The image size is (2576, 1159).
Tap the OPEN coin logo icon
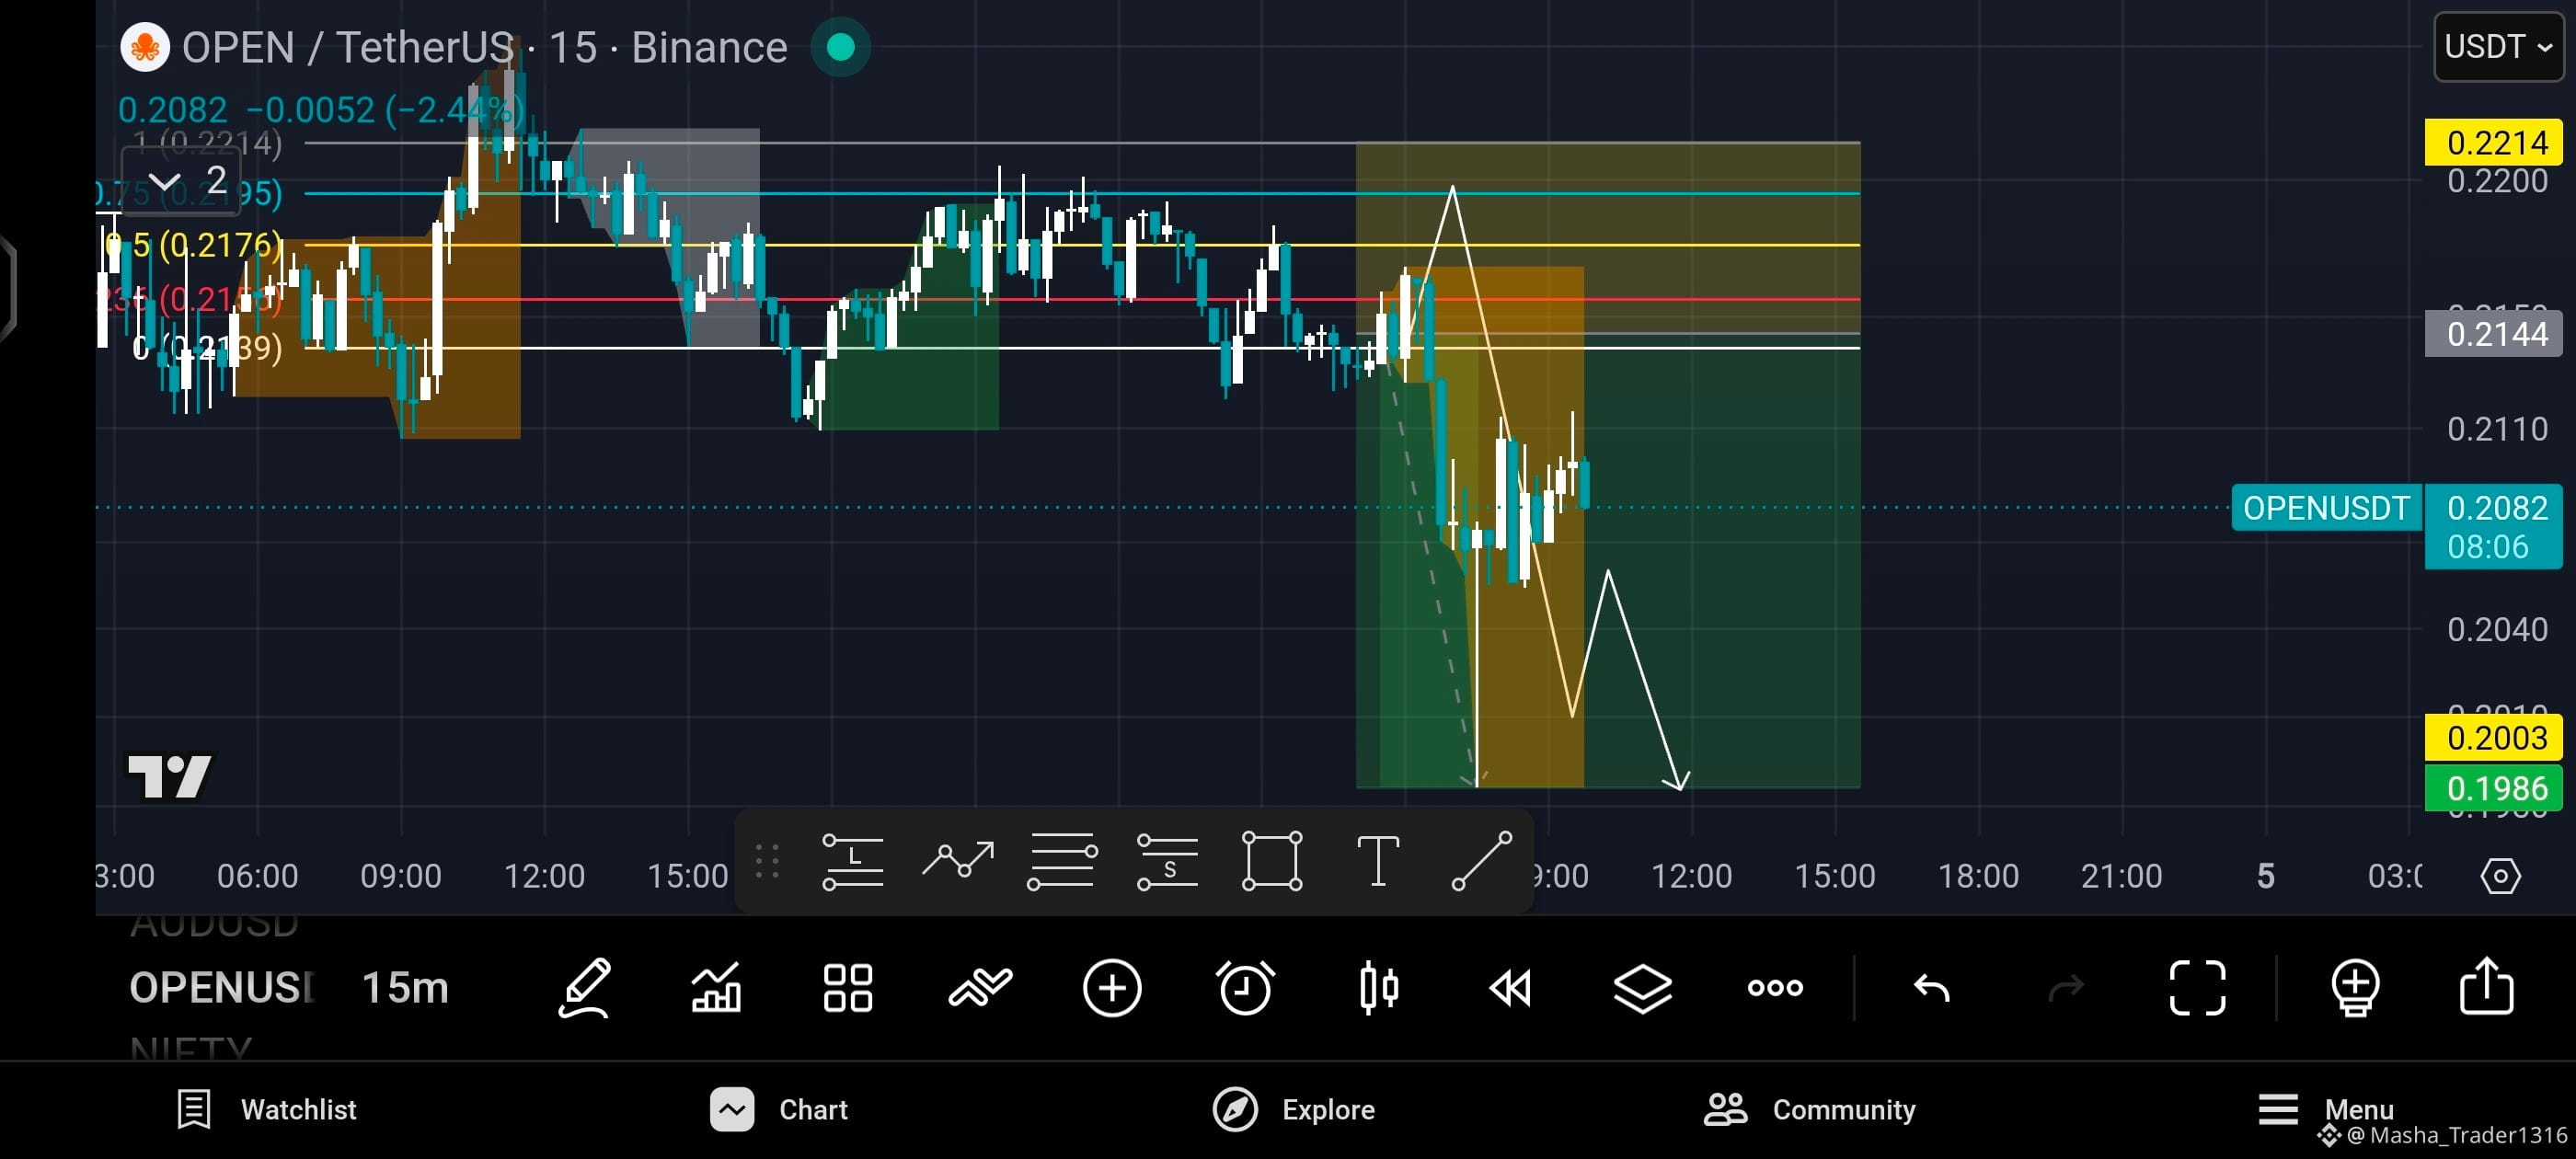point(145,47)
